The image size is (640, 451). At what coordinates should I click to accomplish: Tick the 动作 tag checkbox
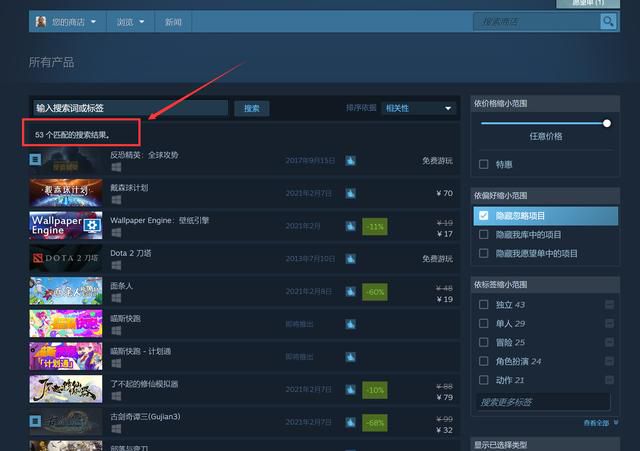484,380
